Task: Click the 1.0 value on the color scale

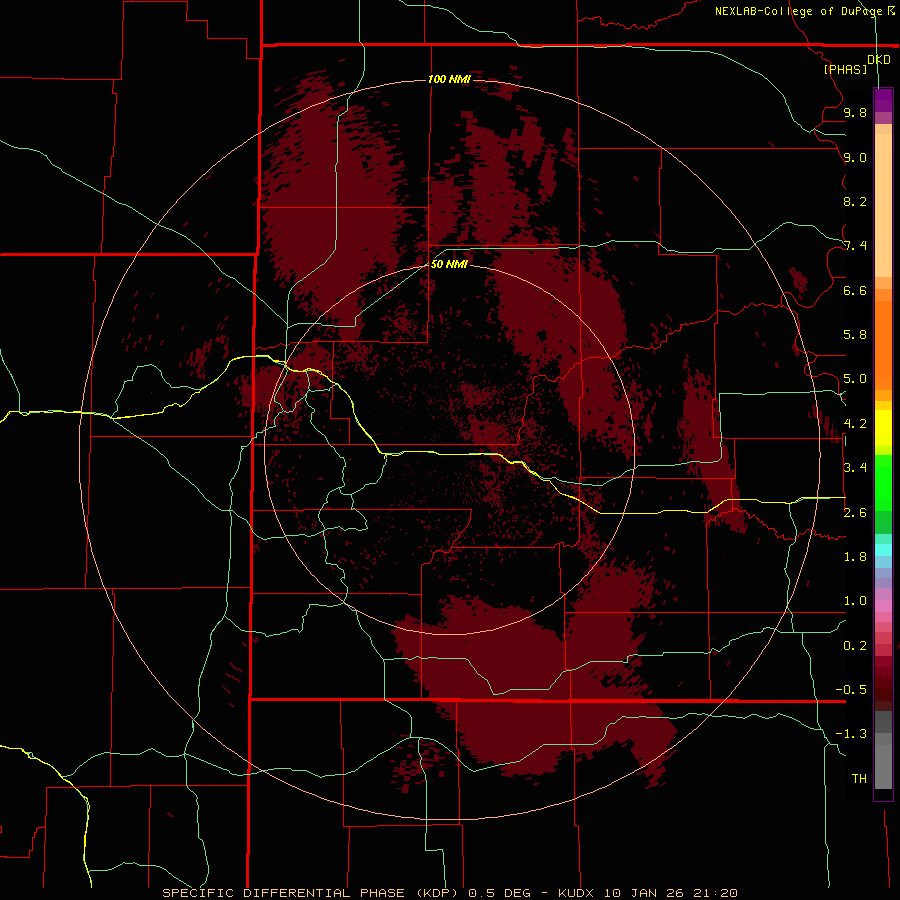Action: (855, 601)
